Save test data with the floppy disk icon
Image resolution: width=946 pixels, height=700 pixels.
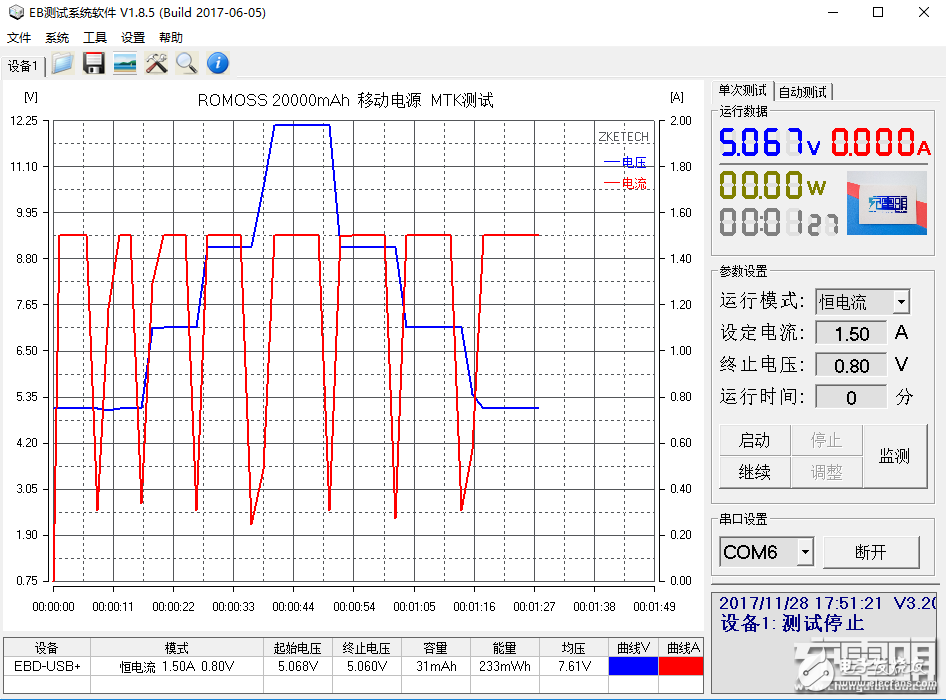tap(93, 64)
